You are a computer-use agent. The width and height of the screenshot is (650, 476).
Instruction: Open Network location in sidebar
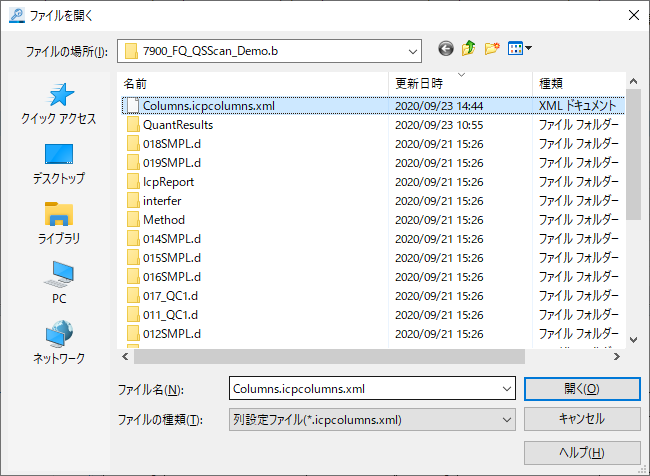point(59,342)
